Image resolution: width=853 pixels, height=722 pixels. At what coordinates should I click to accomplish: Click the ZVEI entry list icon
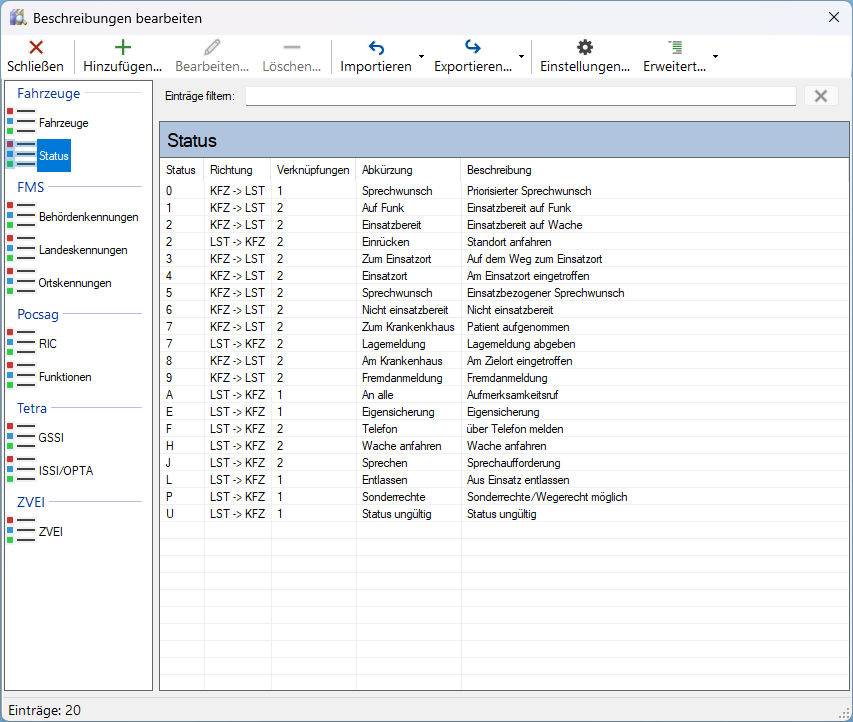pos(21,530)
